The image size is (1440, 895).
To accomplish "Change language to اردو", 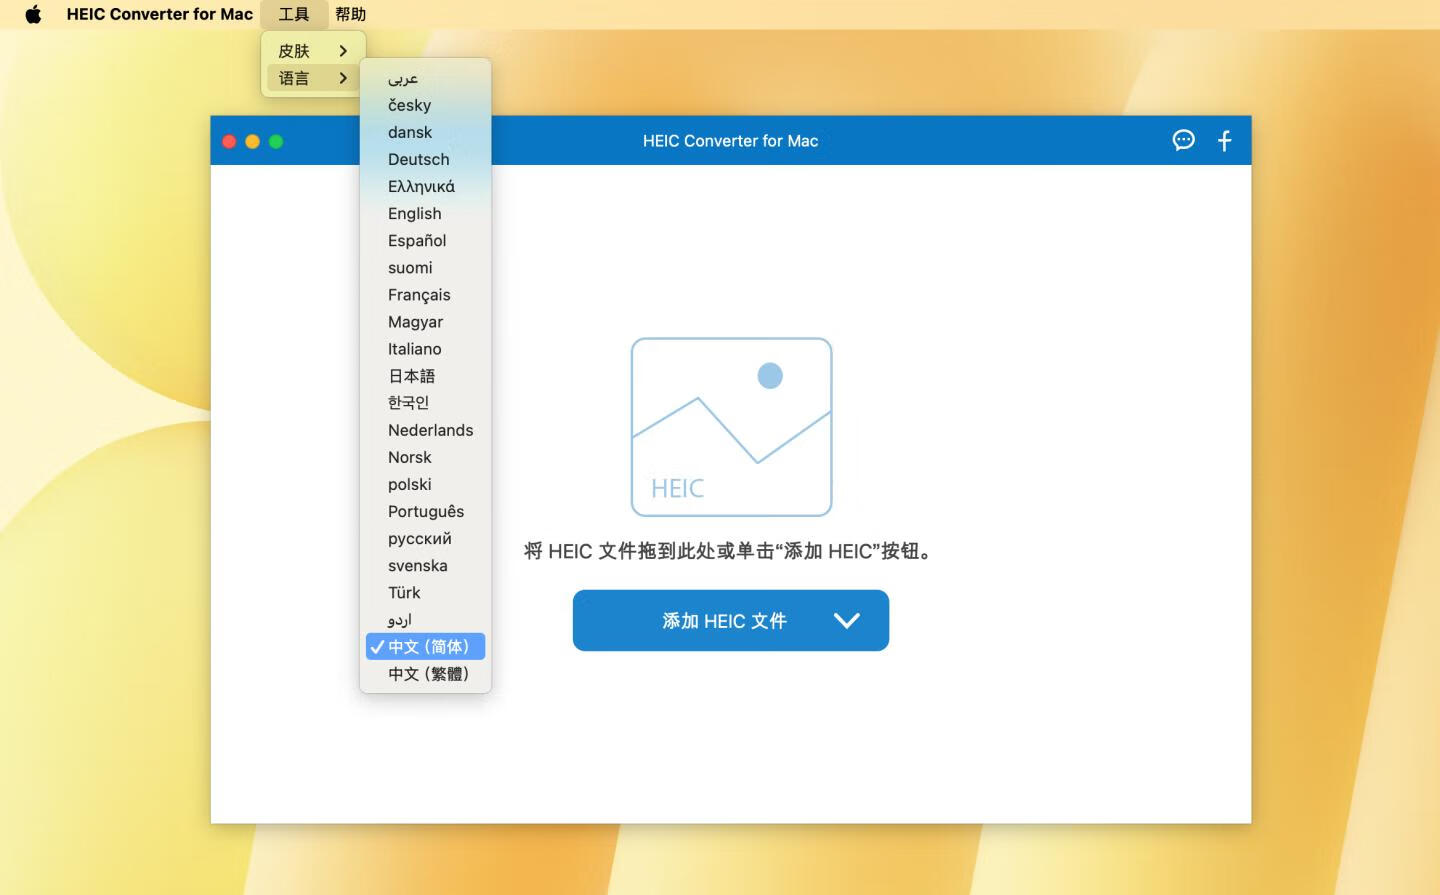I will 425,619.
